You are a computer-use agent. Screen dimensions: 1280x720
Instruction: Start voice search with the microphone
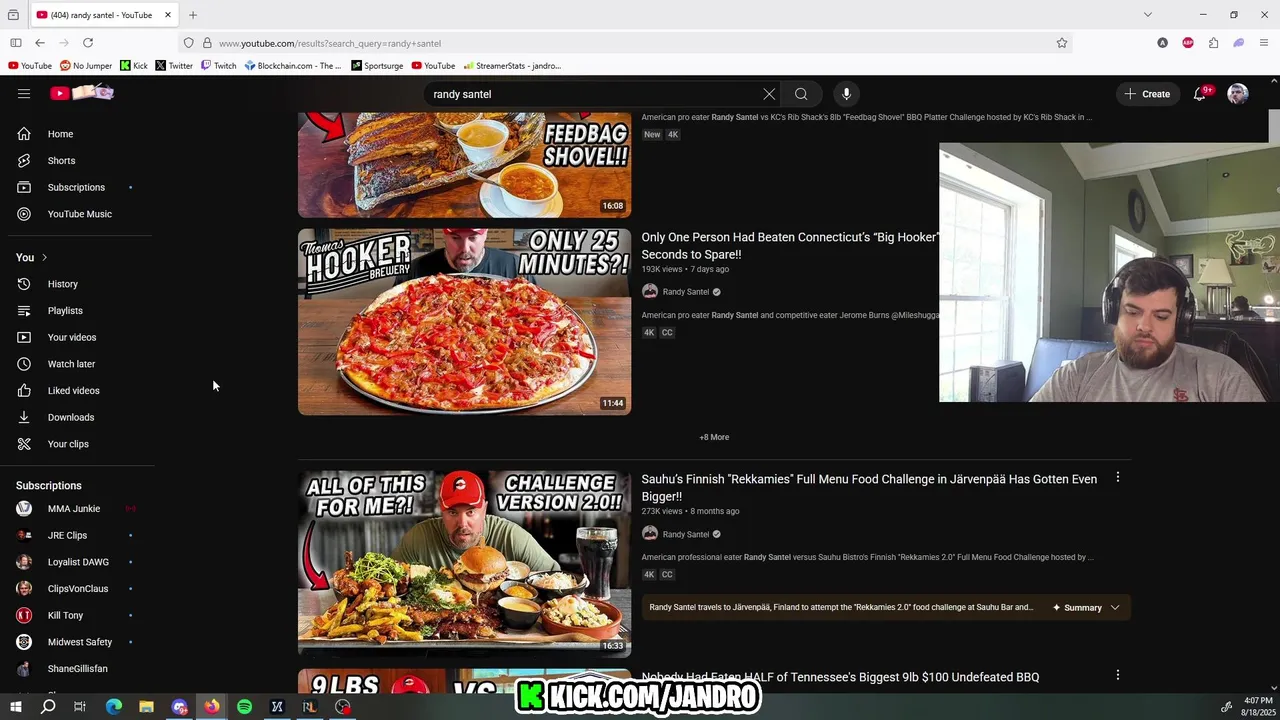click(x=846, y=94)
